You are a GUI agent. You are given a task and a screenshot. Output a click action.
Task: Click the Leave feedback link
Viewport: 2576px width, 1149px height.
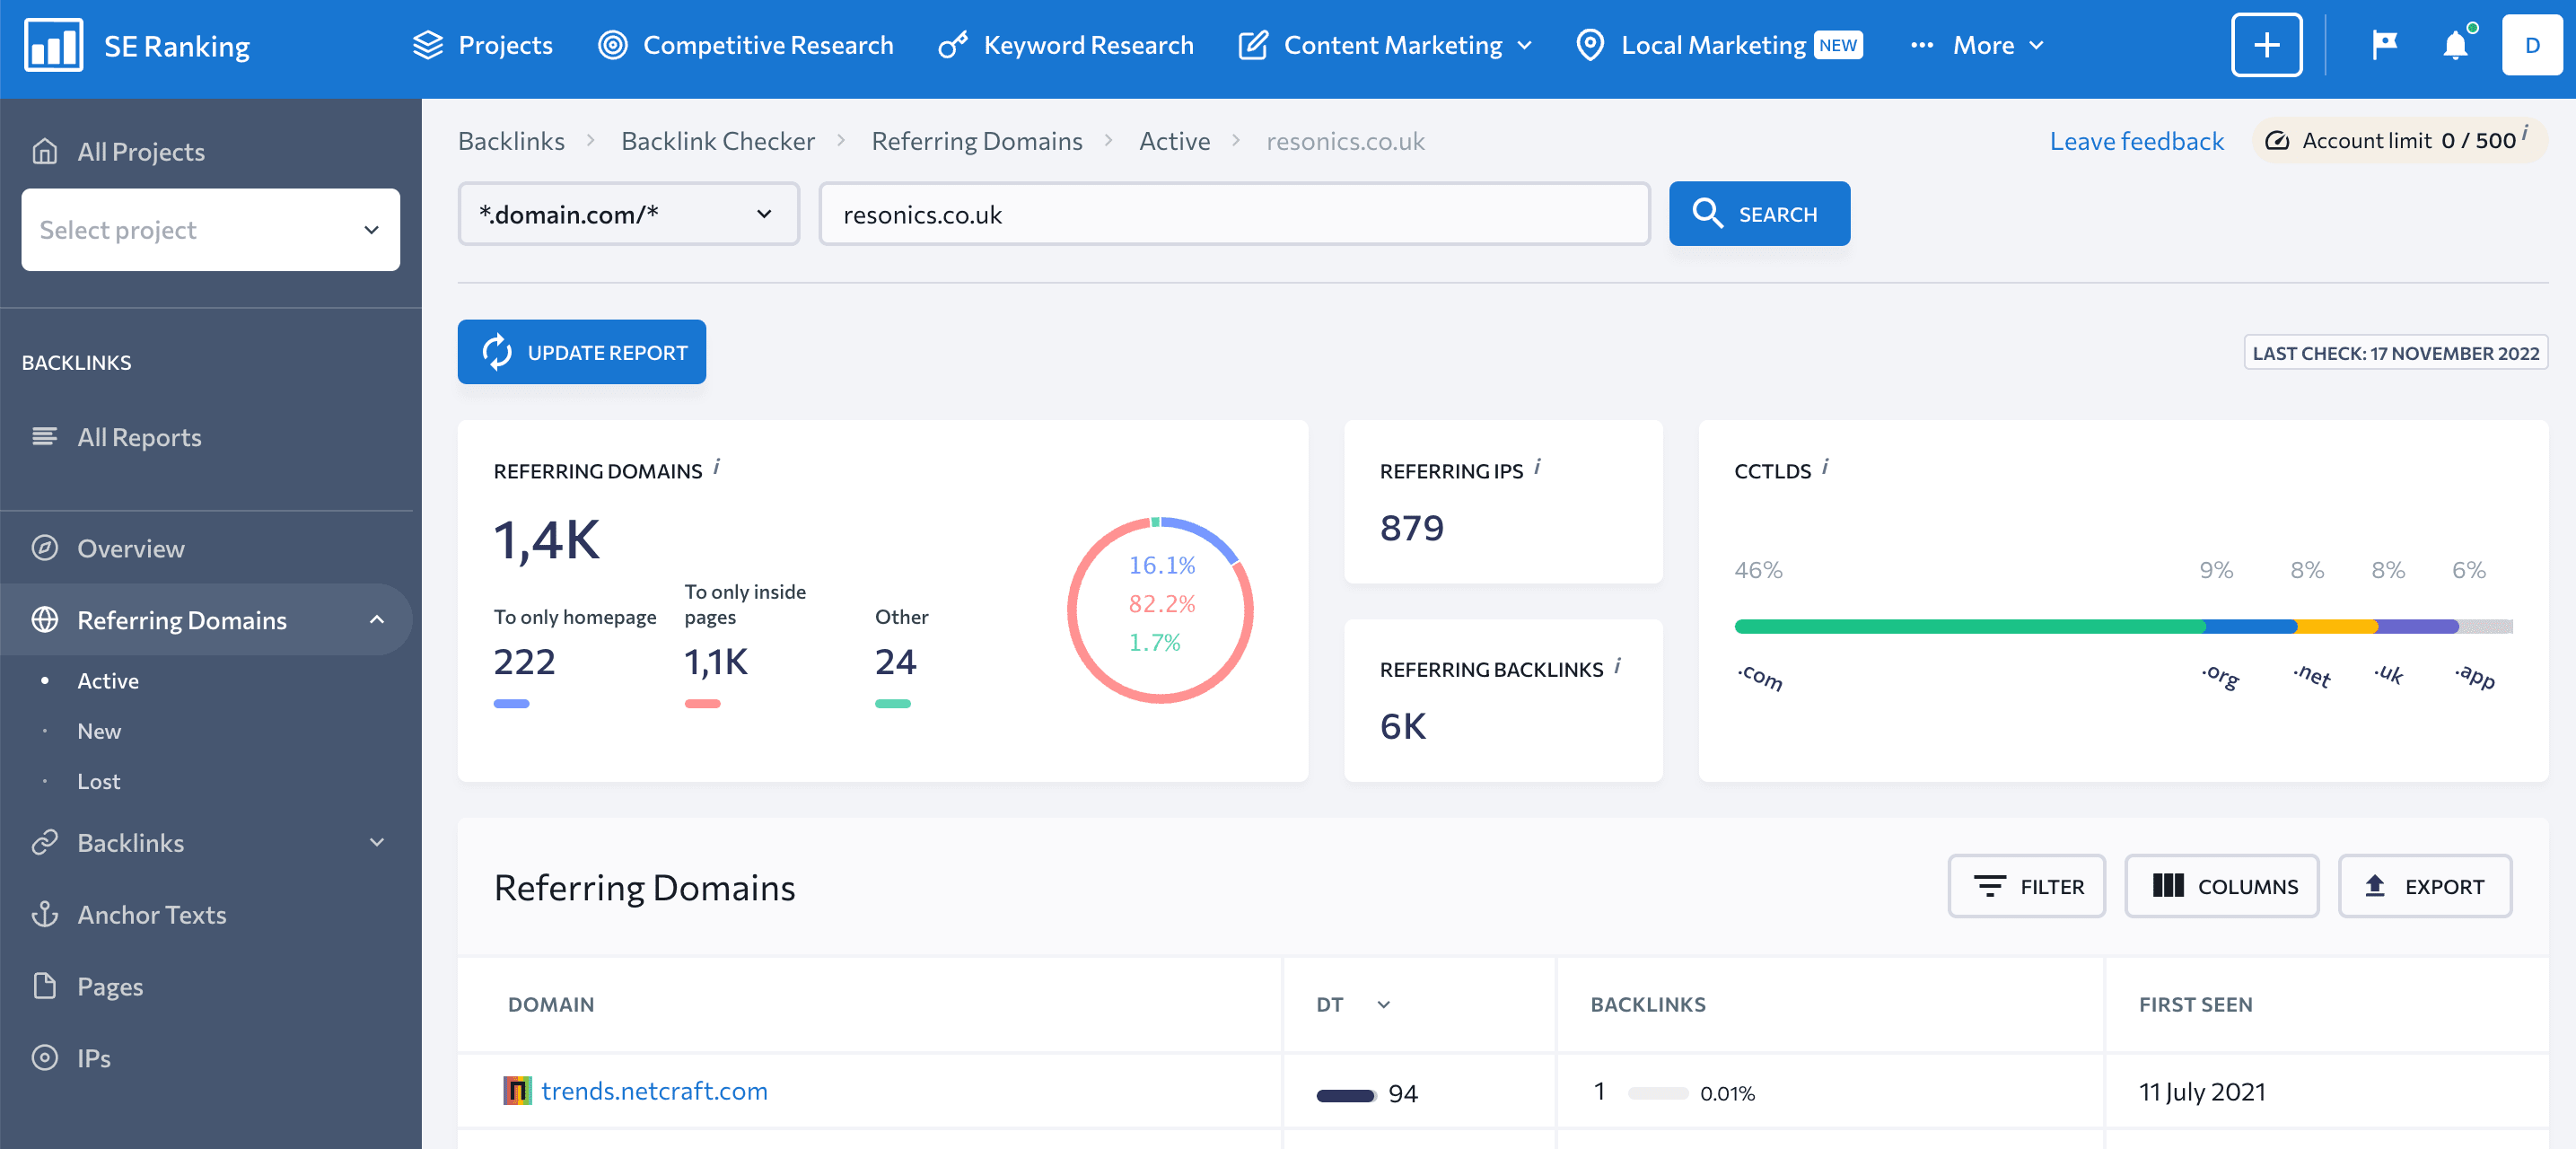2136,141
